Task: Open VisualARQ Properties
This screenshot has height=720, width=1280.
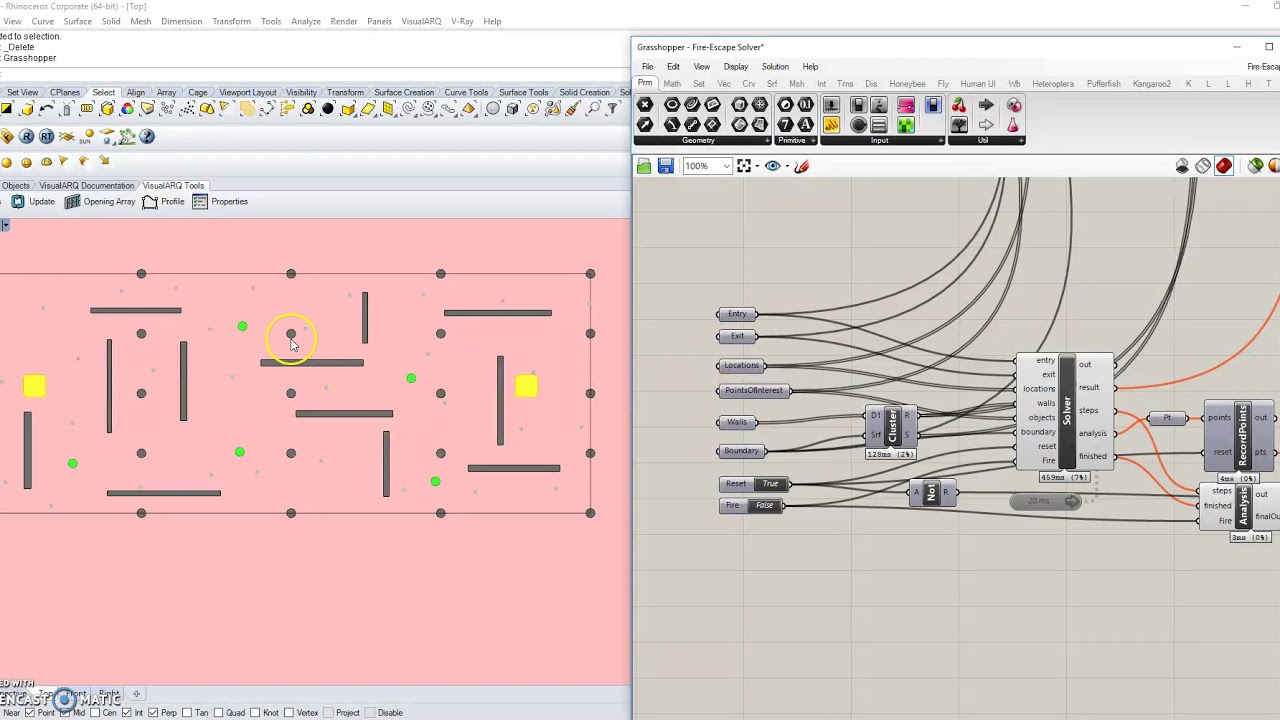Action: tap(220, 202)
